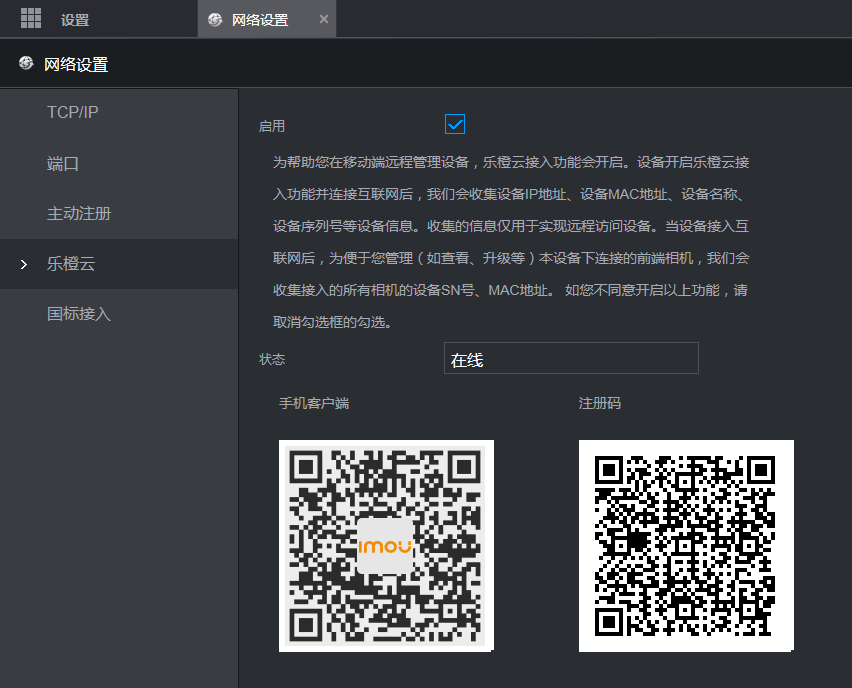Click the chevron arrow beside 乐橙云
This screenshot has height=688, width=852.
pyautogui.click(x=23, y=265)
